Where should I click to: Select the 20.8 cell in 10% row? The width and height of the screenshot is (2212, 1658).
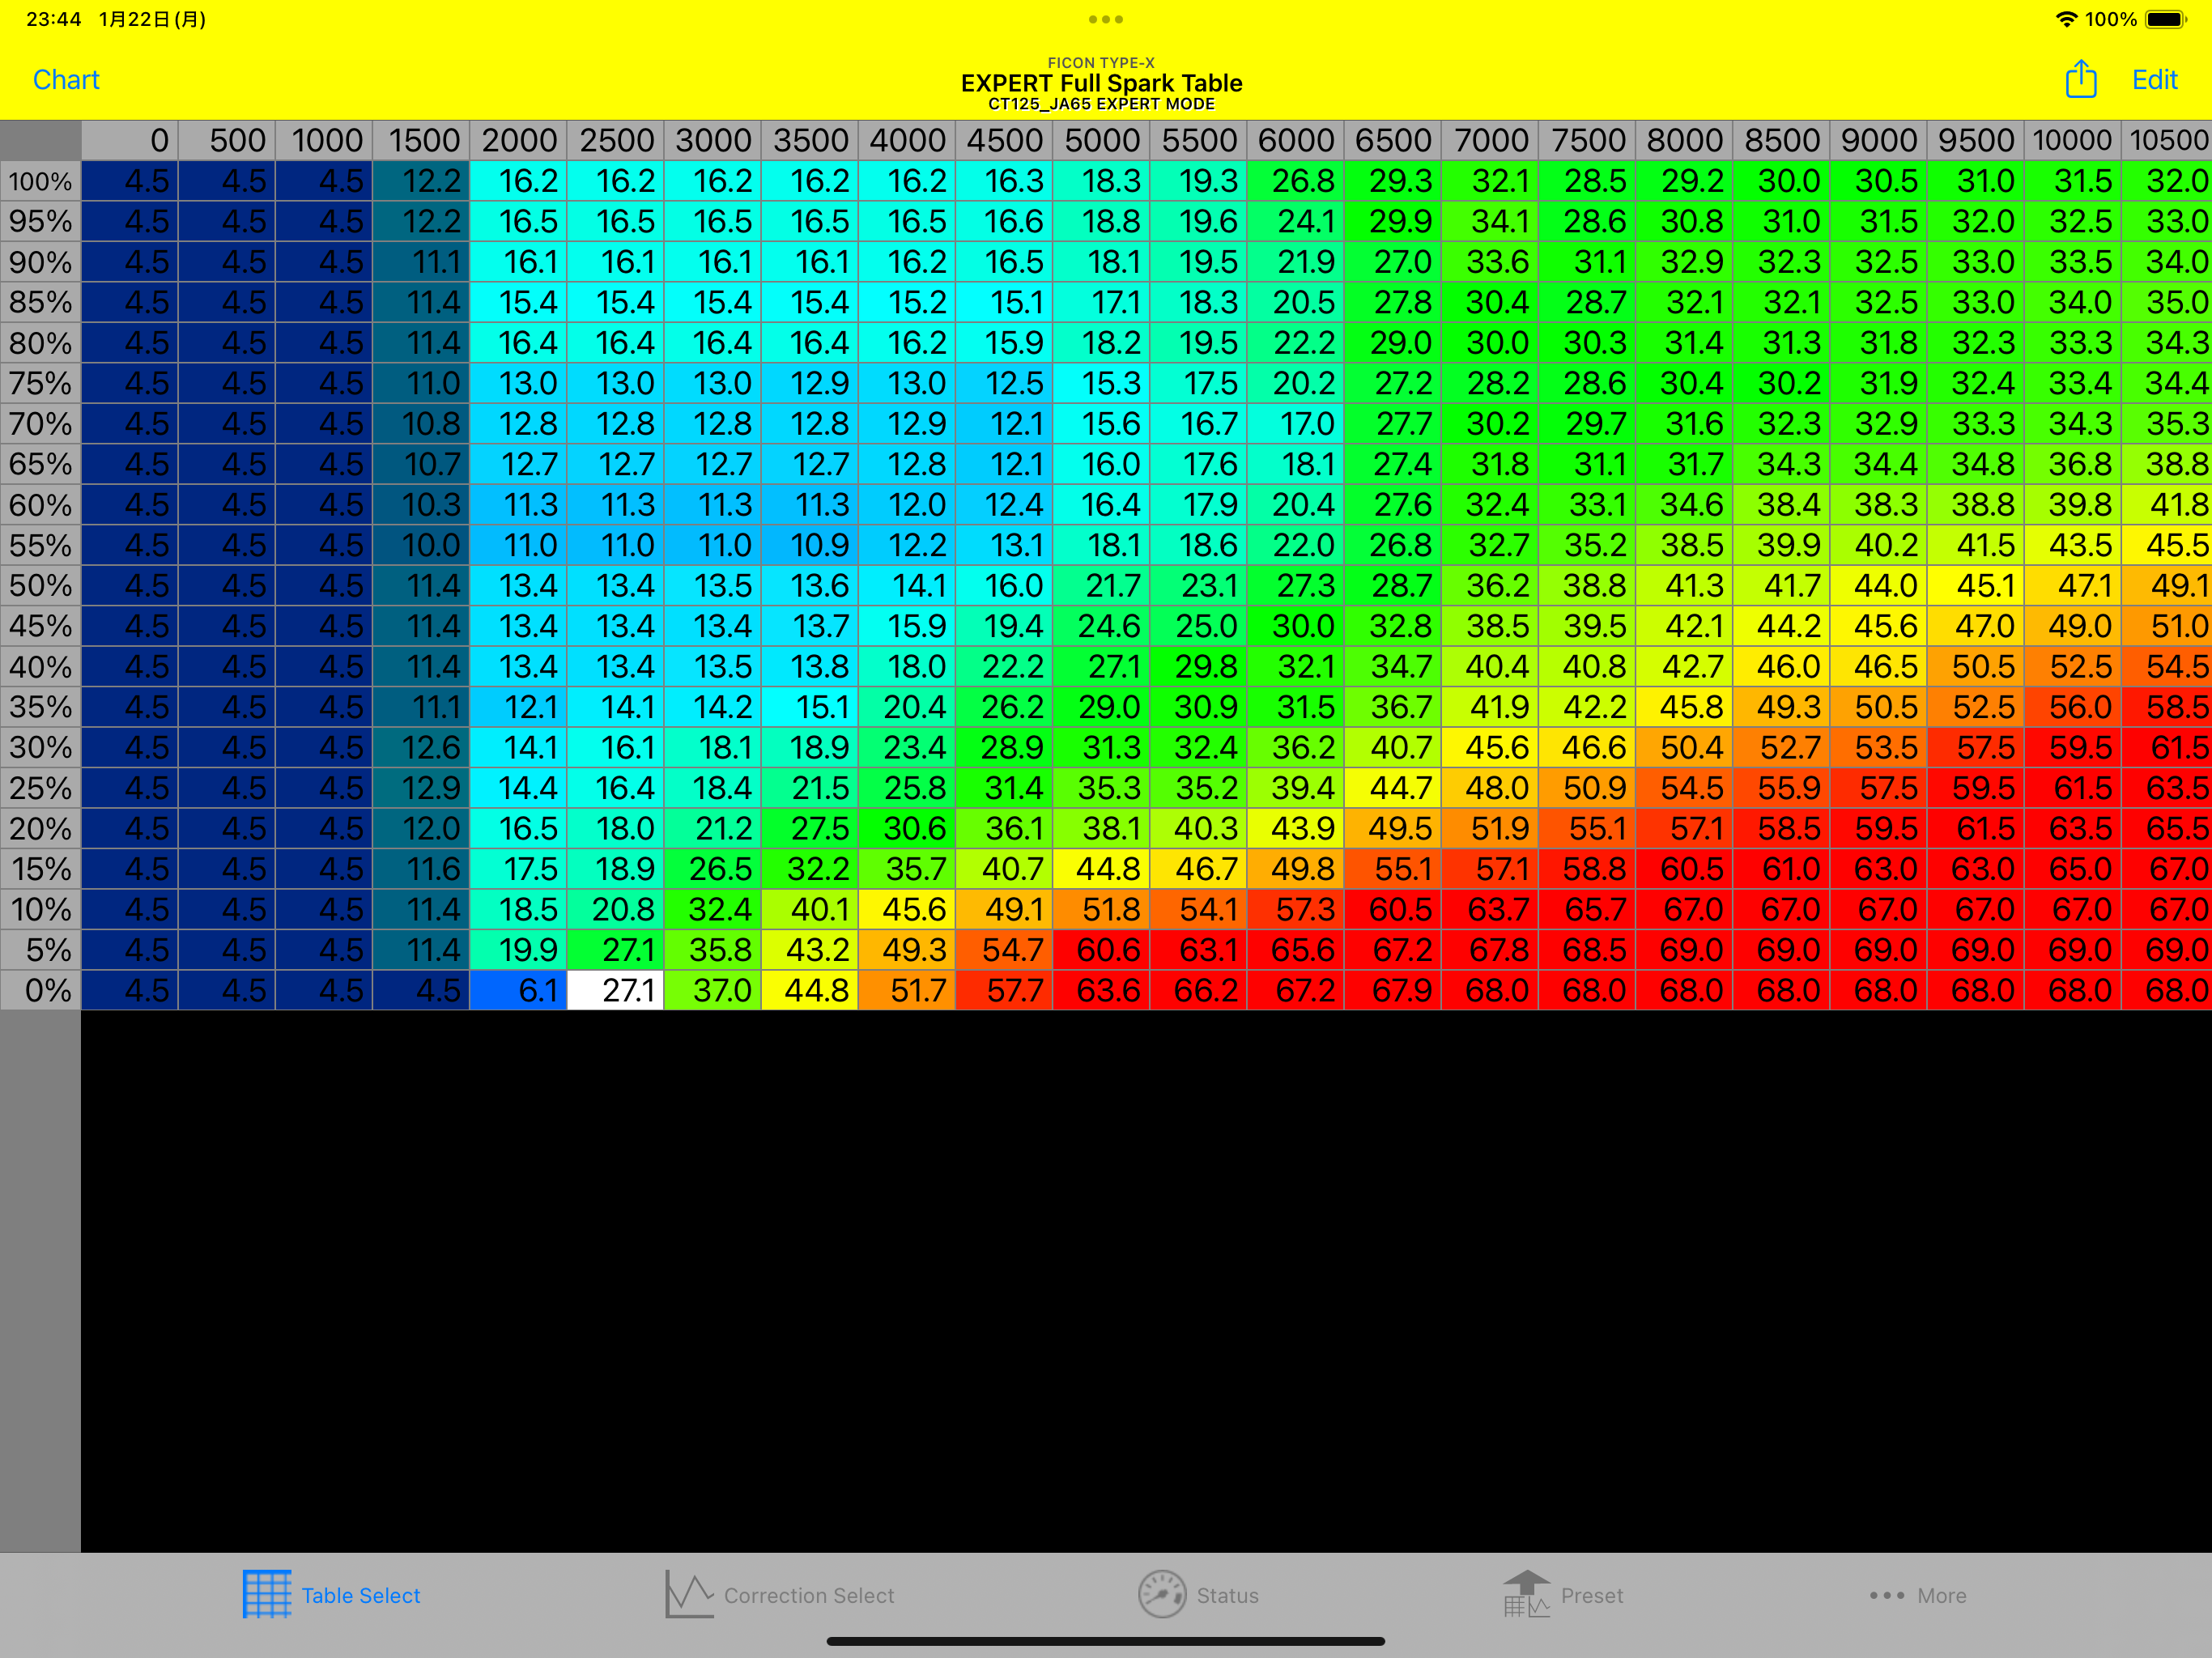coord(616,909)
